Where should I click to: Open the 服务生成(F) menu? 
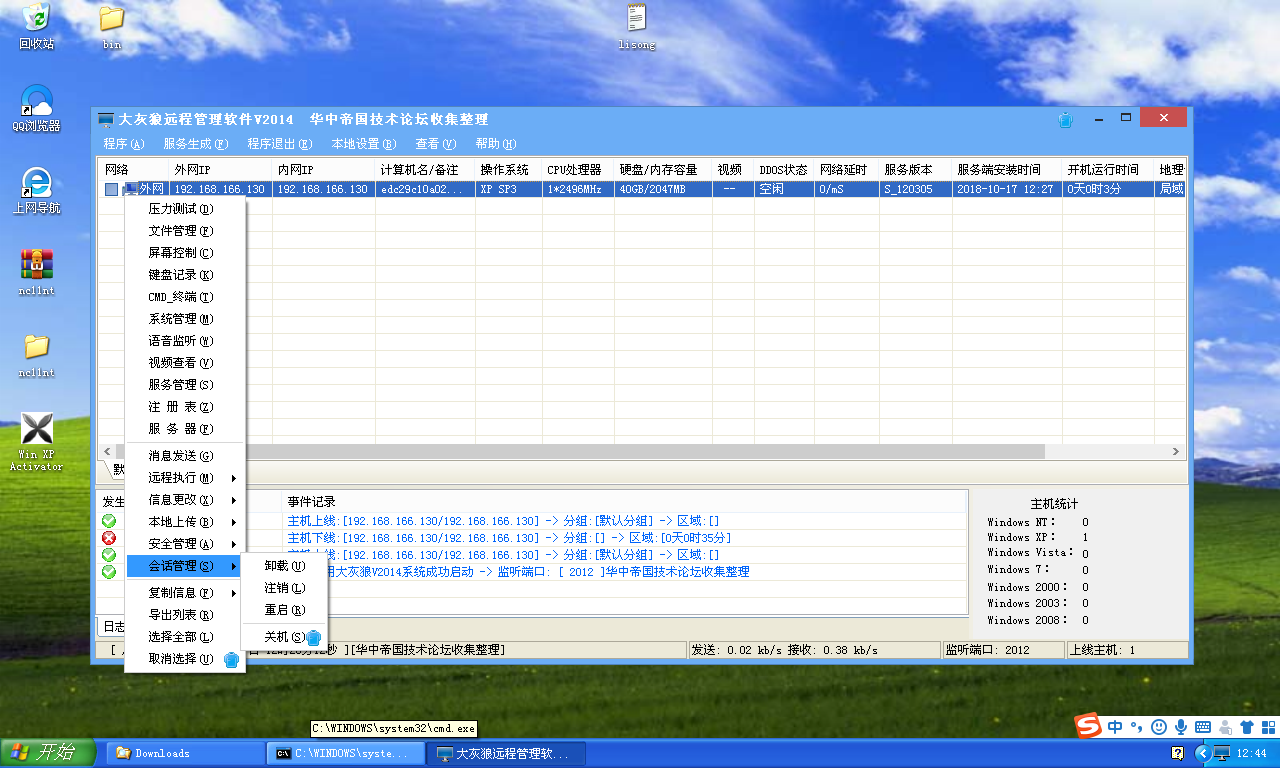click(195, 144)
